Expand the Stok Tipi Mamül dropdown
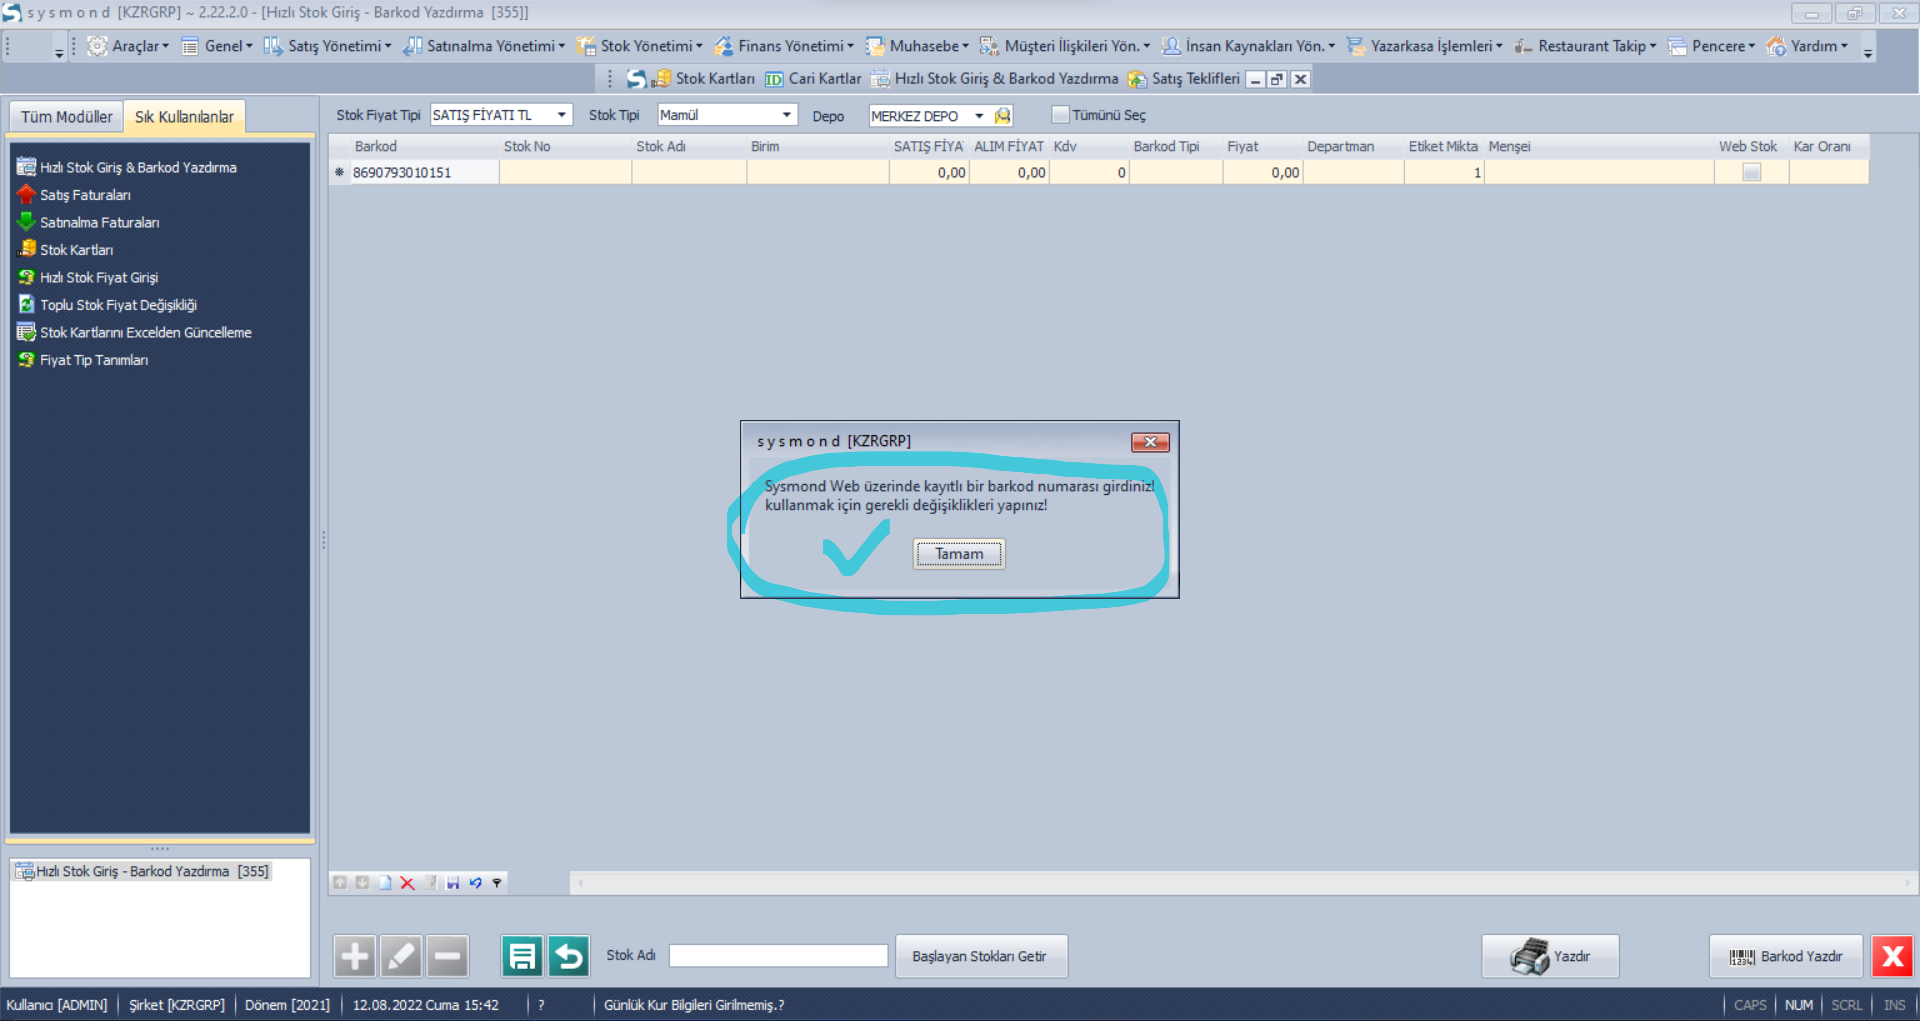 tap(786, 115)
